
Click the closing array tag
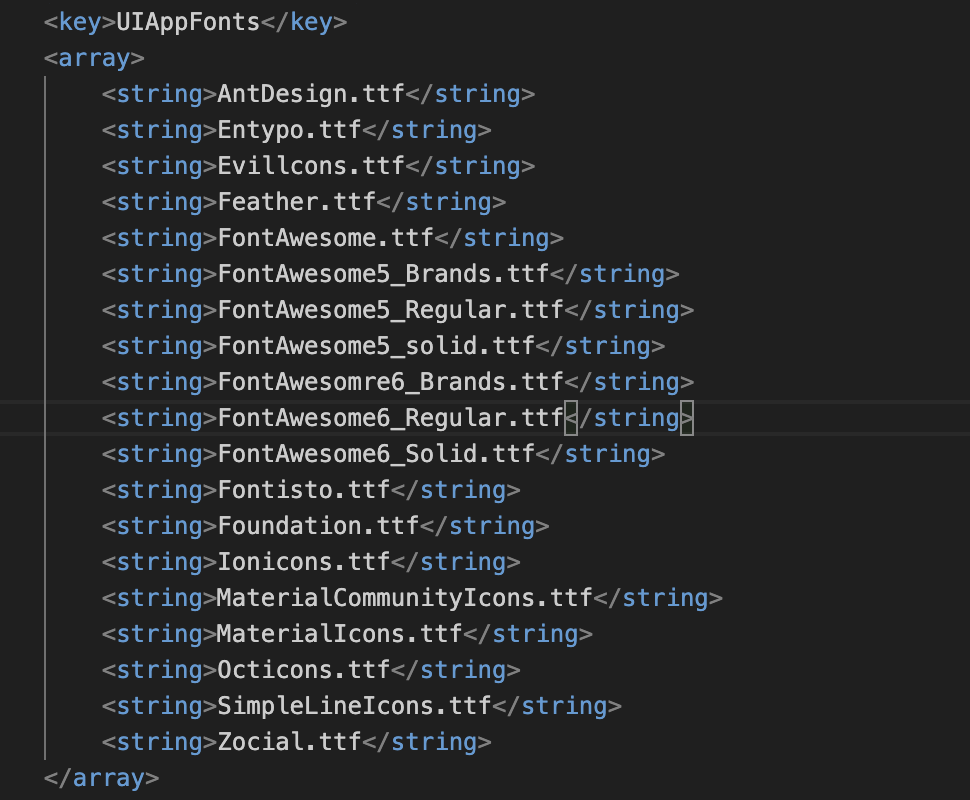coord(101,778)
